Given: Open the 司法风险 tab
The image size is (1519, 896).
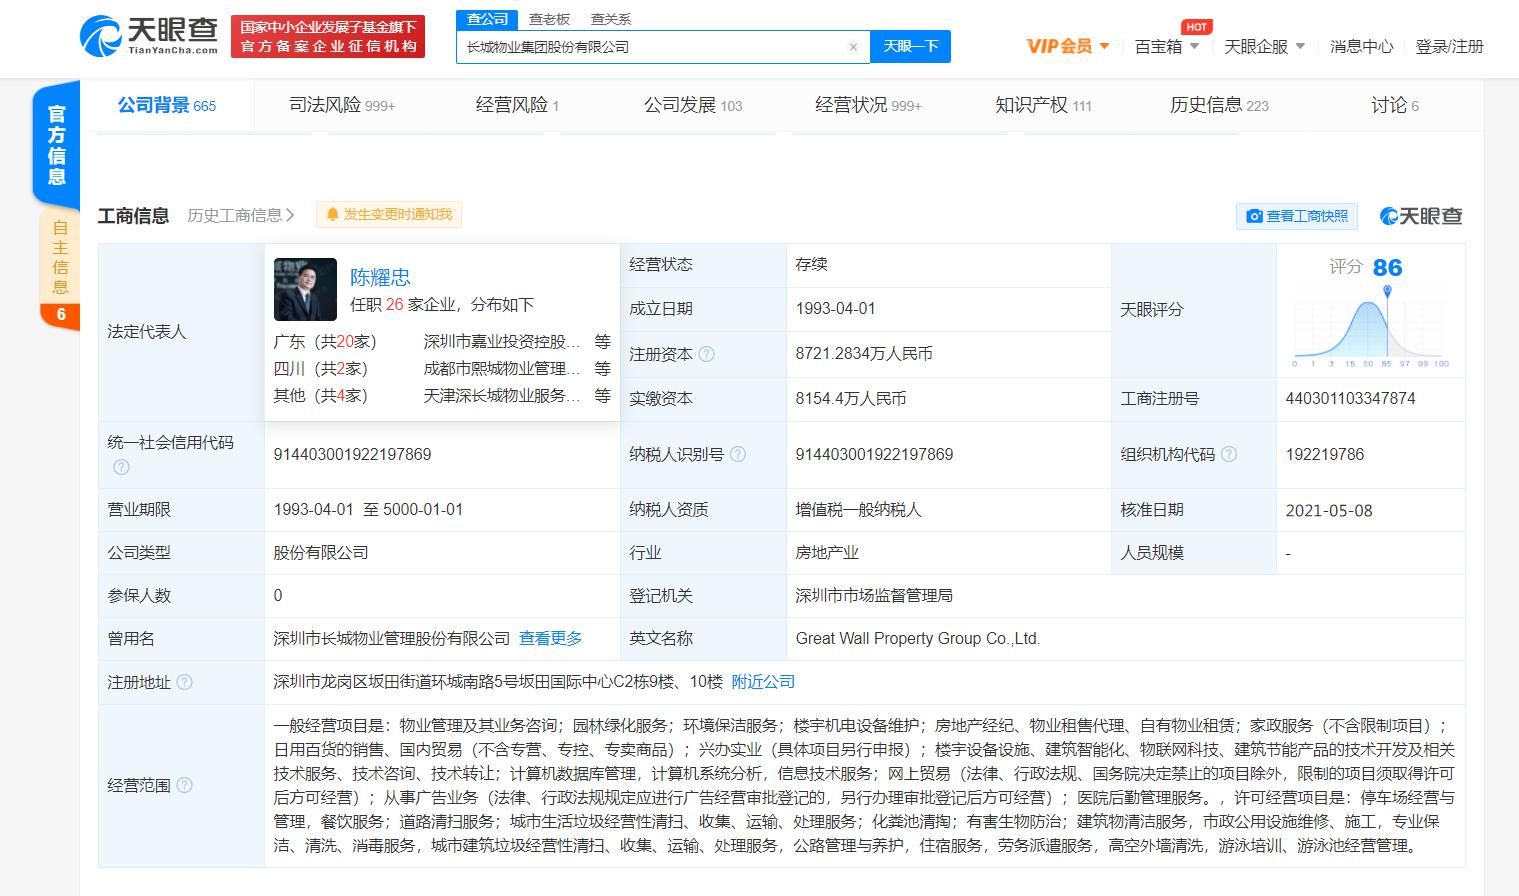Looking at the screenshot, I should pos(342,105).
